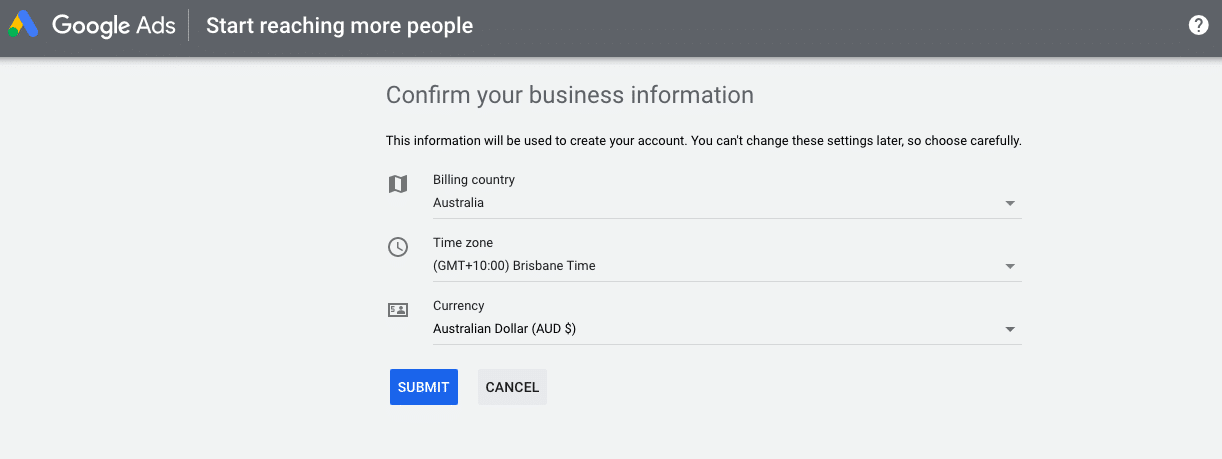Click the Brisbane Time zone value

[514, 266]
